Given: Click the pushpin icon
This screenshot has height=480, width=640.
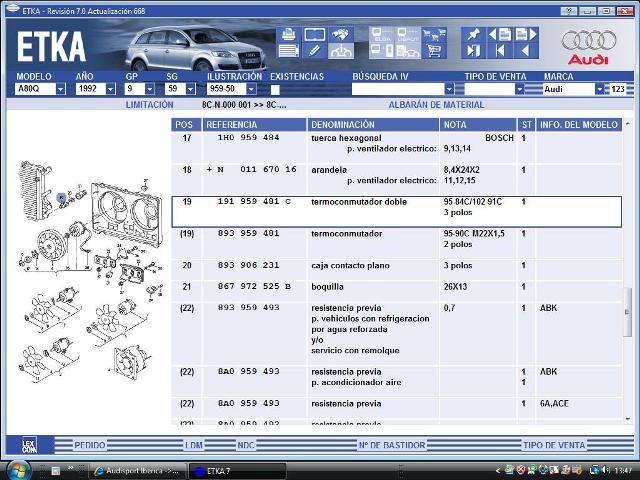Looking at the screenshot, I should coord(472,33).
